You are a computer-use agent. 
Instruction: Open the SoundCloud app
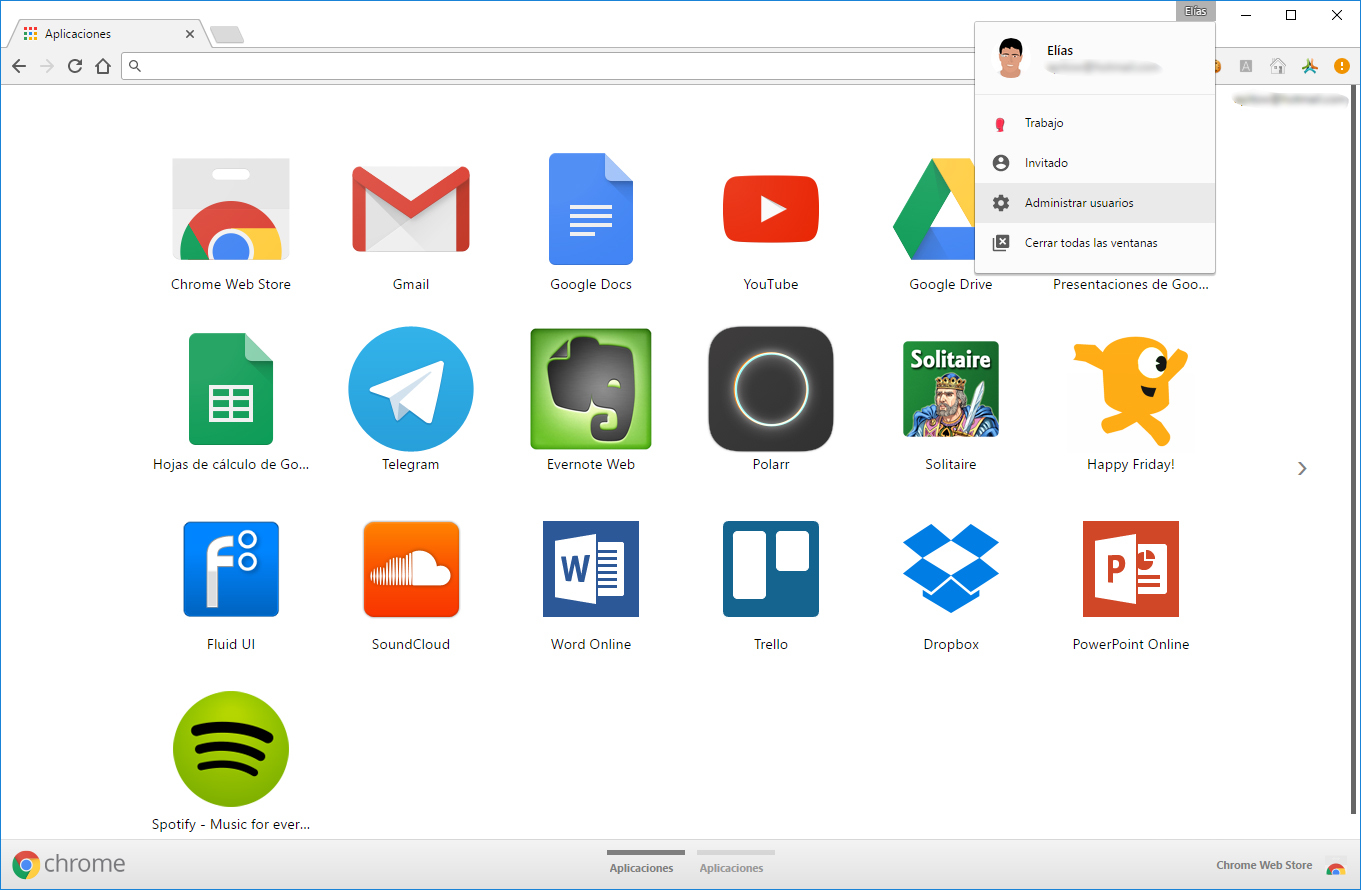click(x=410, y=569)
